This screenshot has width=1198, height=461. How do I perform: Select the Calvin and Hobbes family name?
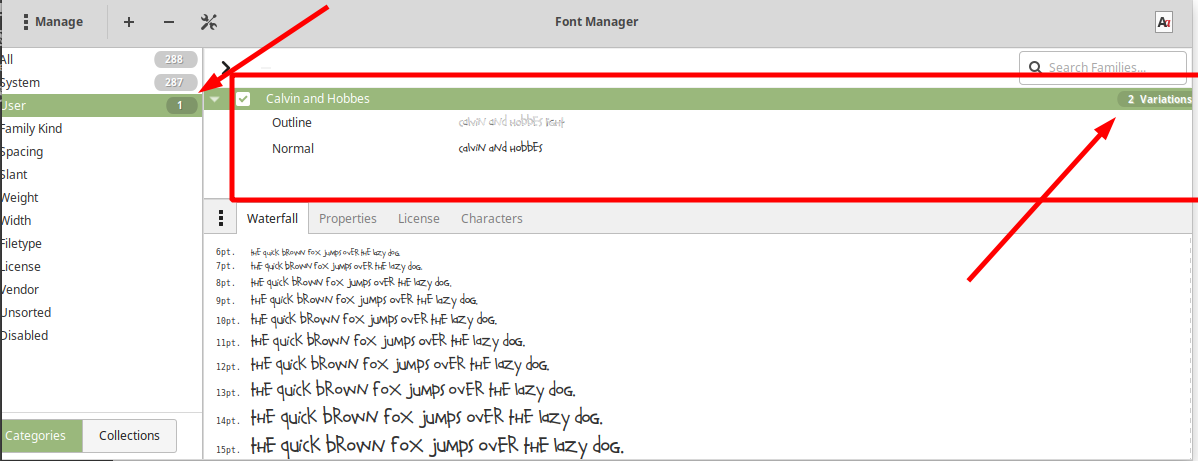pos(318,99)
